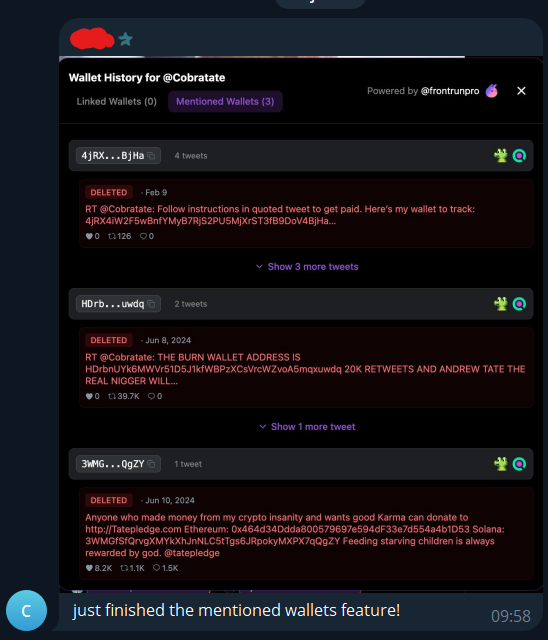Open the Jun 10, 2024 deleted tweet card
Screen dimensions: 548x640
306,533
